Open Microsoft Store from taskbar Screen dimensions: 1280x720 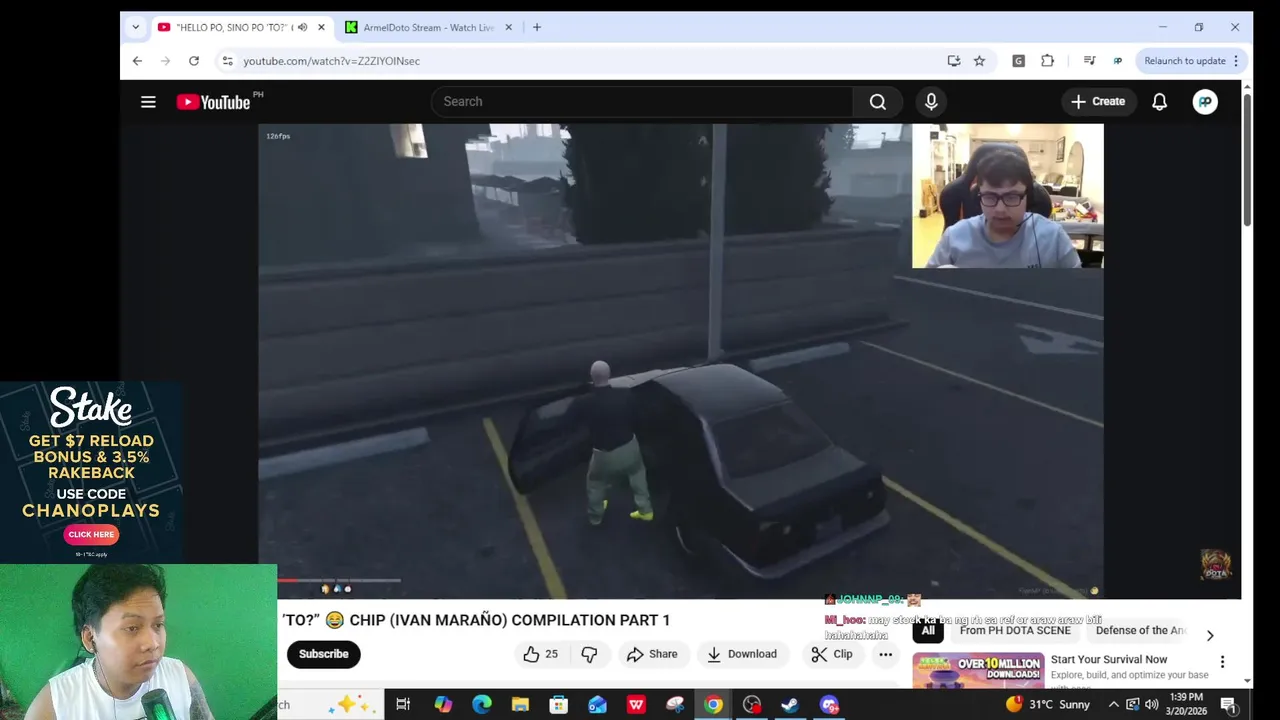559,705
